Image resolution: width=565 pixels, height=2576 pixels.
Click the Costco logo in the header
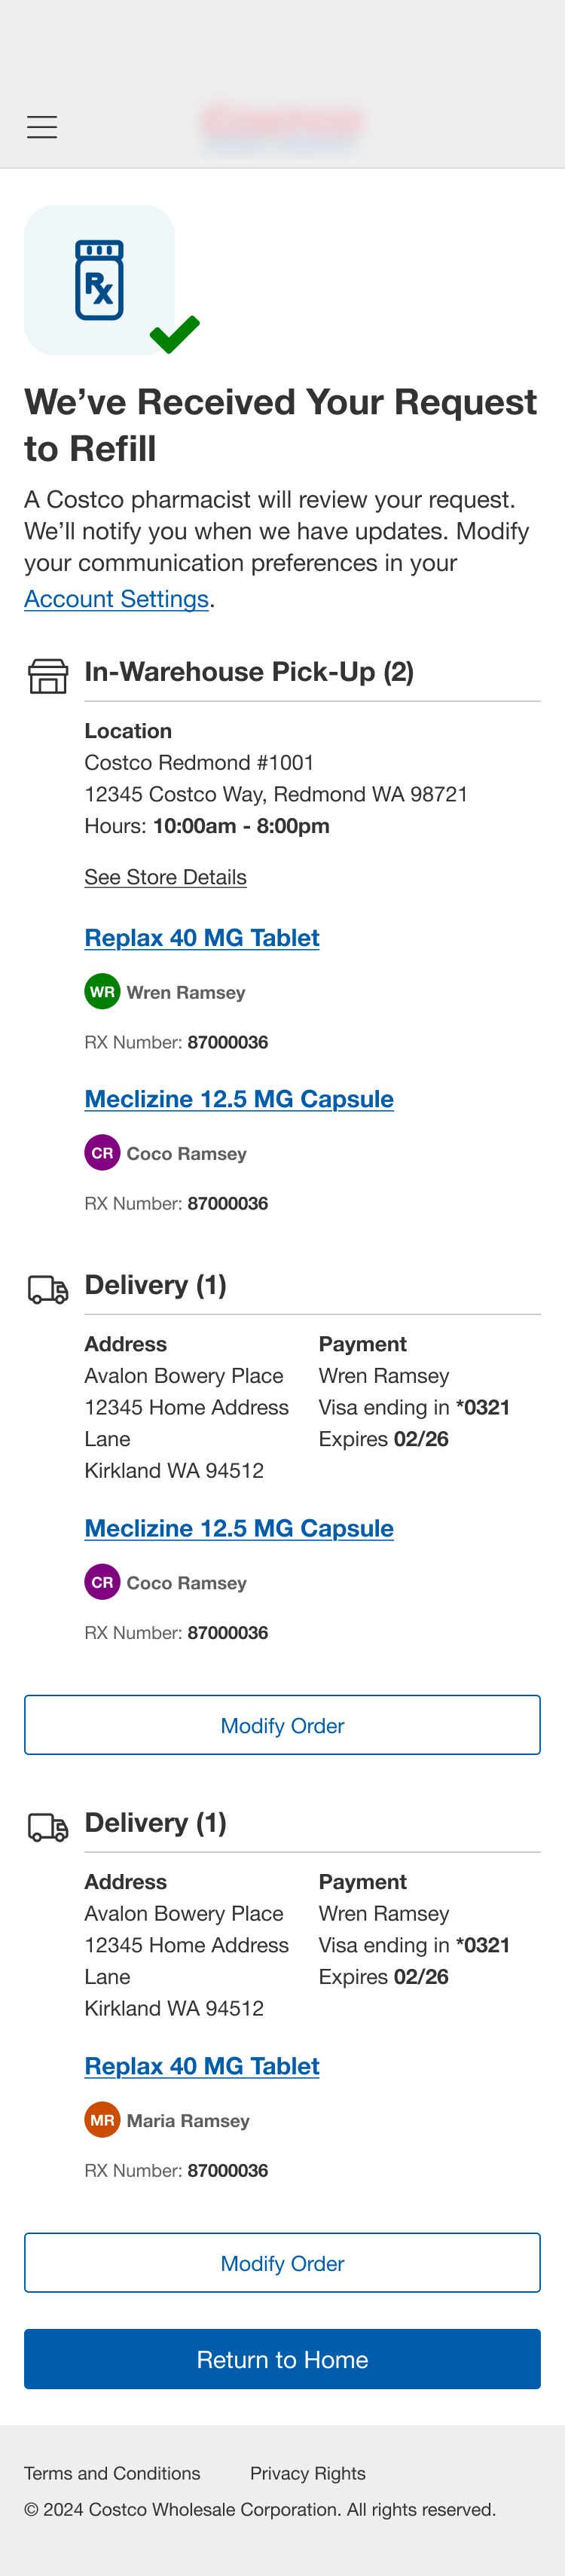point(282,122)
